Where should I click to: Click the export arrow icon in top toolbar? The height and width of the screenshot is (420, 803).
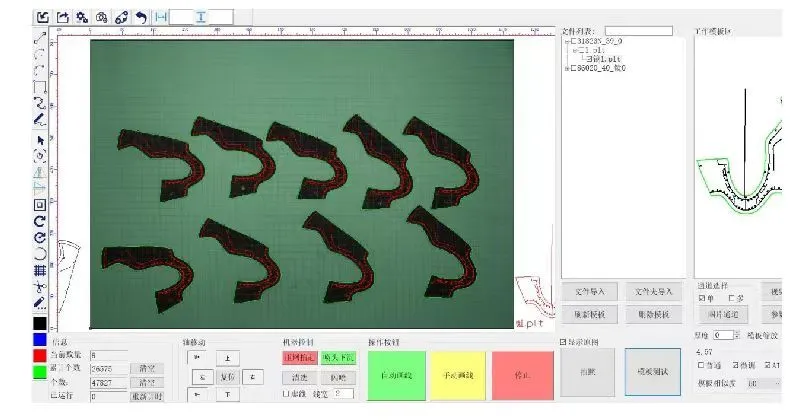(x=62, y=17)
